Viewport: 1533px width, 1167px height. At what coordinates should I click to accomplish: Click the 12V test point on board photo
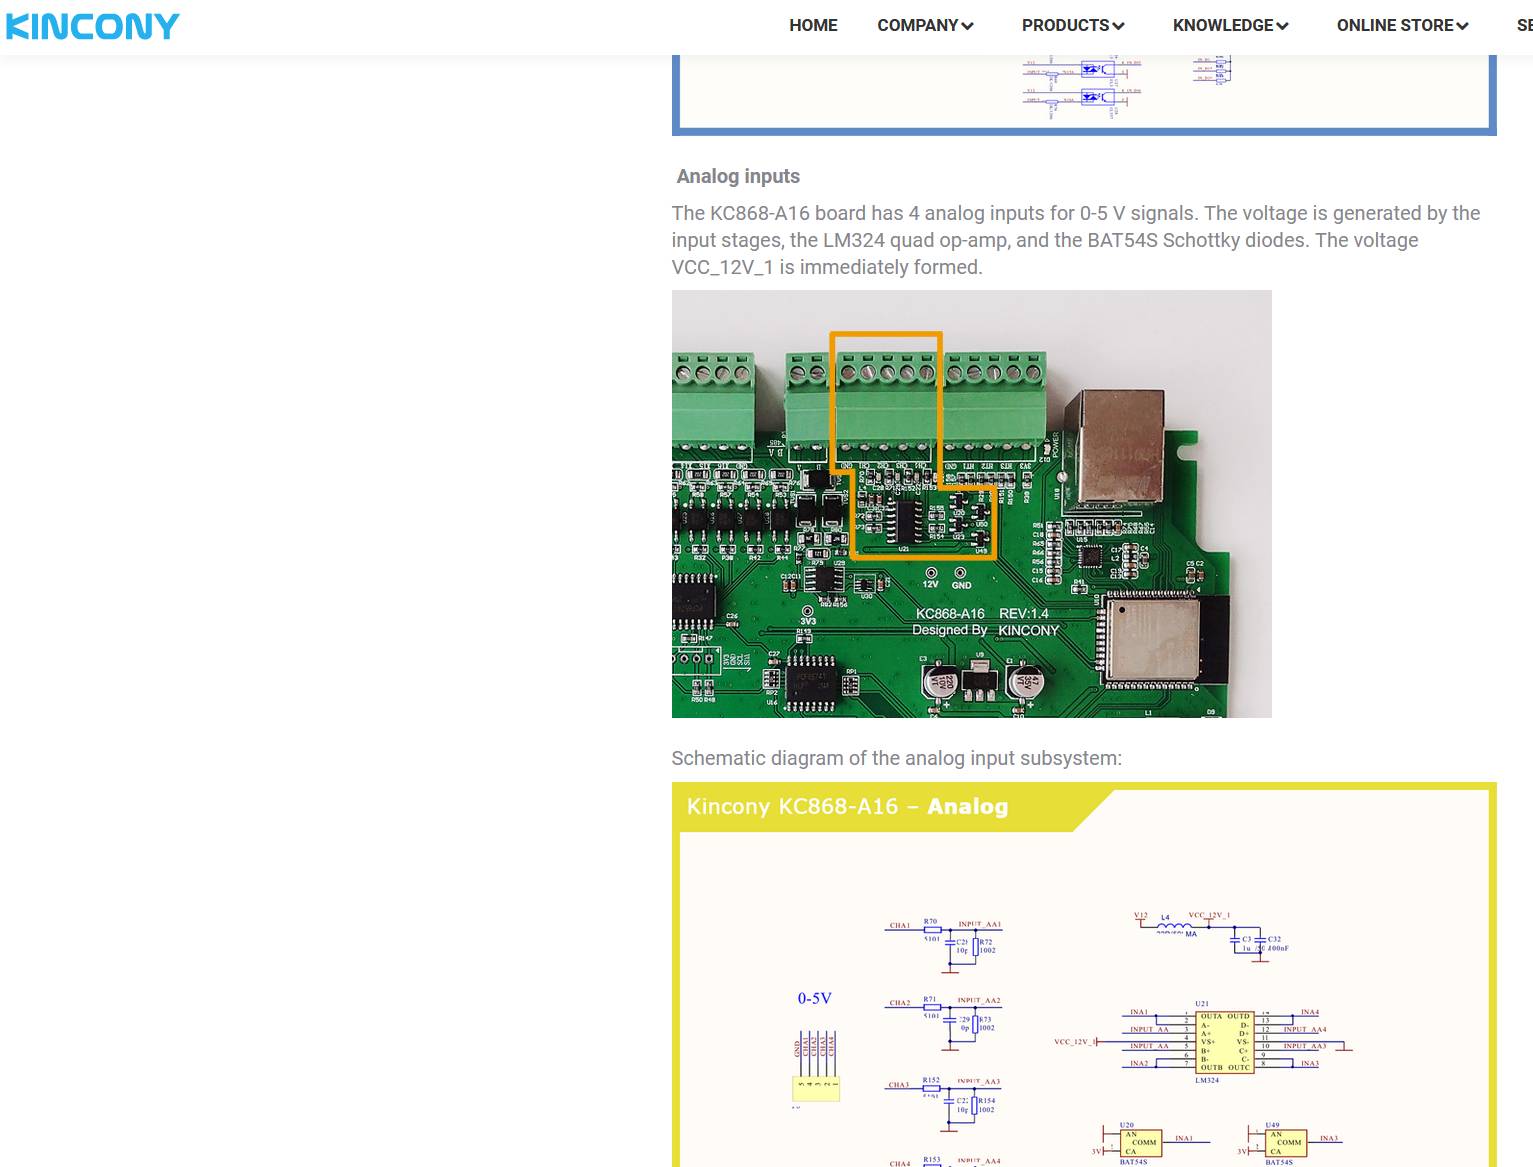tap(931, 573)
